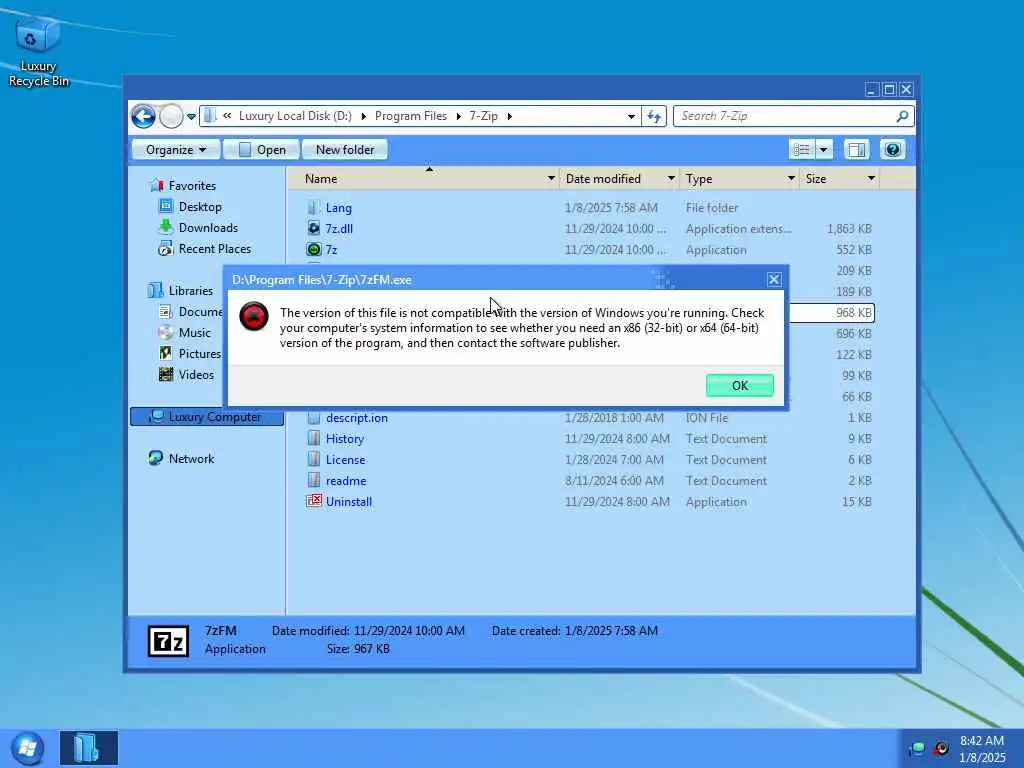The width and height of the screenshot is (1024, 768).
Task: Select Network in the navigation pane
Action: tap(191, 458)
